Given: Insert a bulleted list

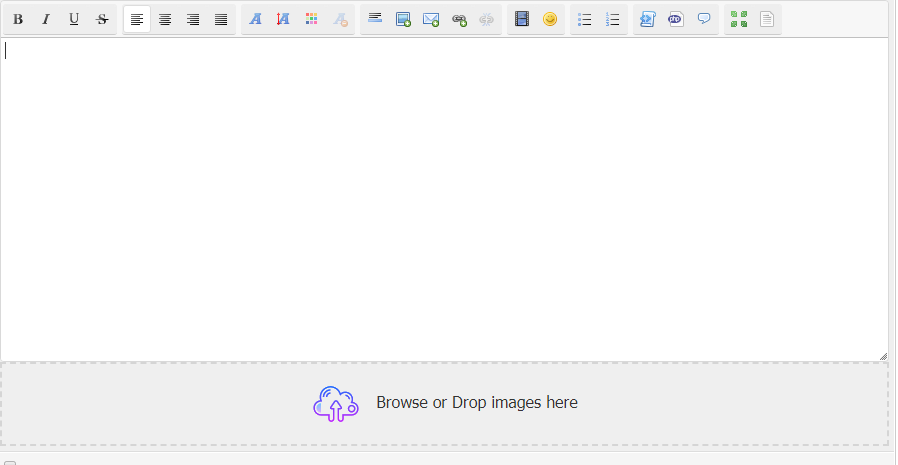Looking at the screenshot, I should click(x=585, y=19).
